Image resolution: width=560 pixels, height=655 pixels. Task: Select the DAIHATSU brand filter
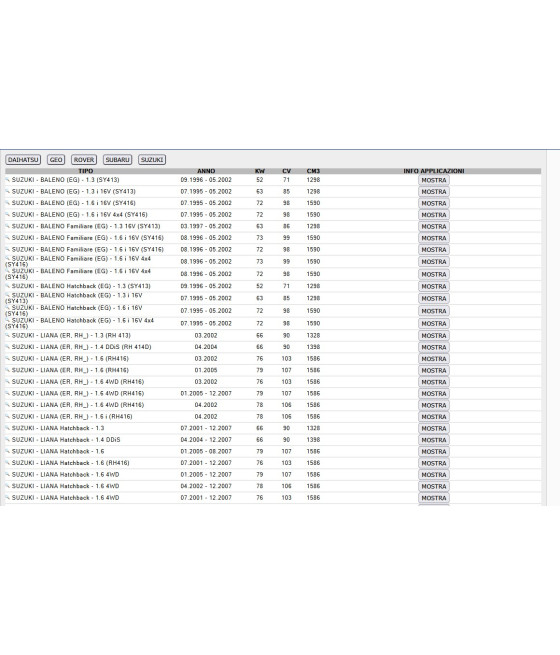point(23,160)
